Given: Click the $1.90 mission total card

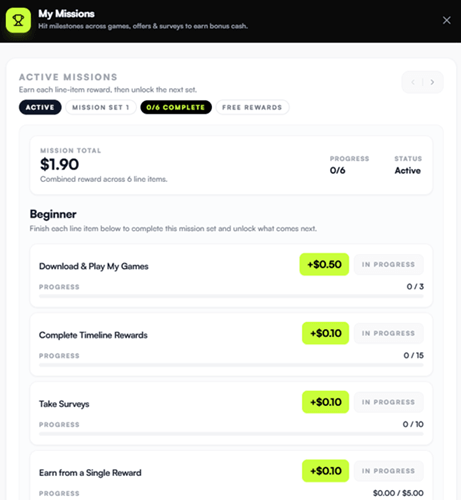Looking at the screenshot, I should (x=231, y=165).
